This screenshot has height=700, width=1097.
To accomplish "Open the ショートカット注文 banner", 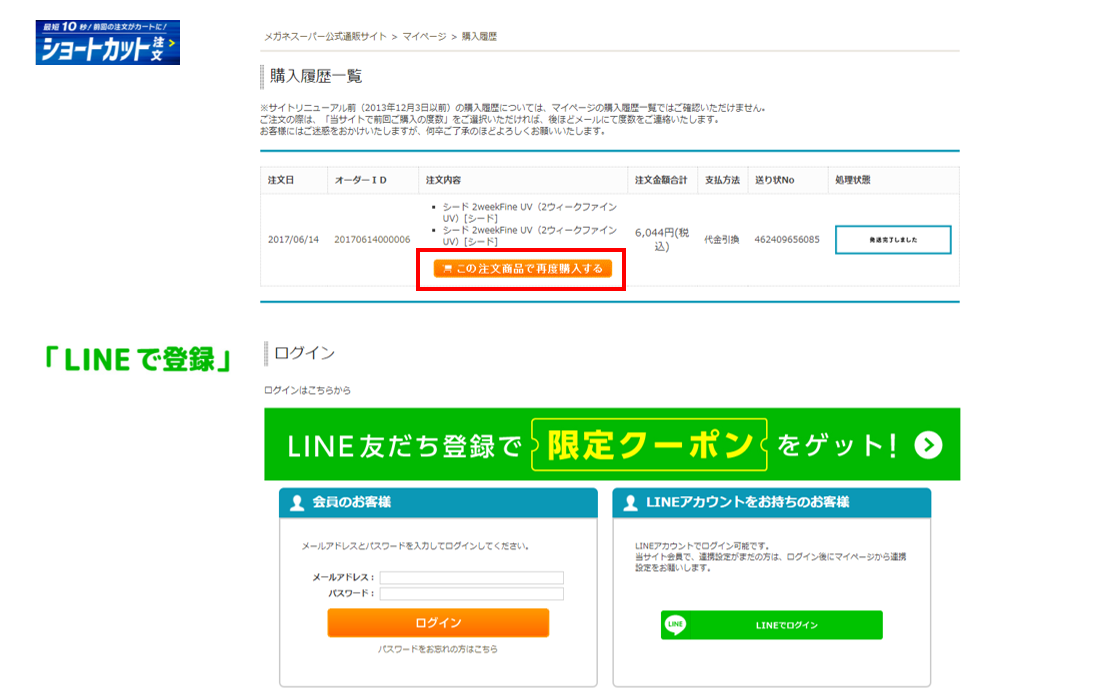I will click(108, 43).
